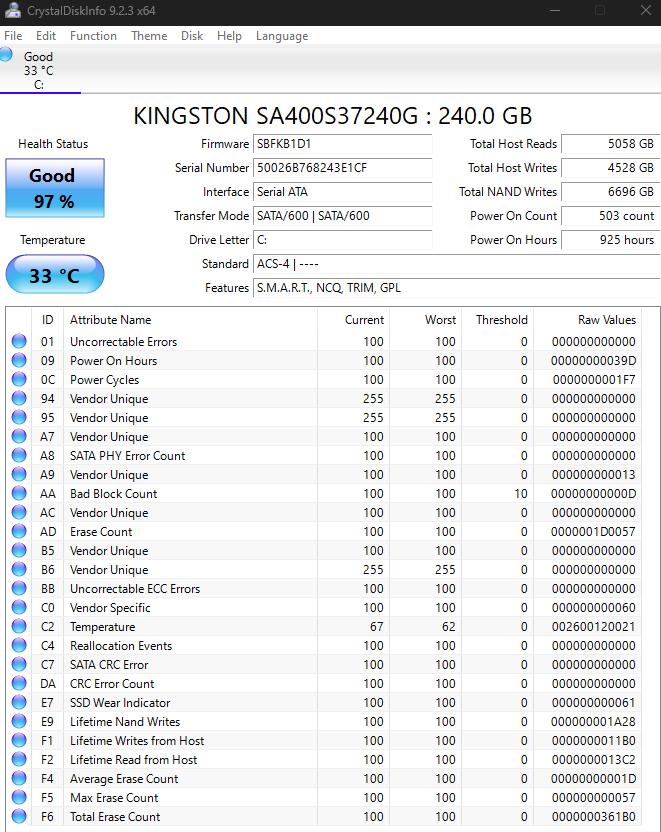Click the status orb next to Total Erase Count

(19, 817)
